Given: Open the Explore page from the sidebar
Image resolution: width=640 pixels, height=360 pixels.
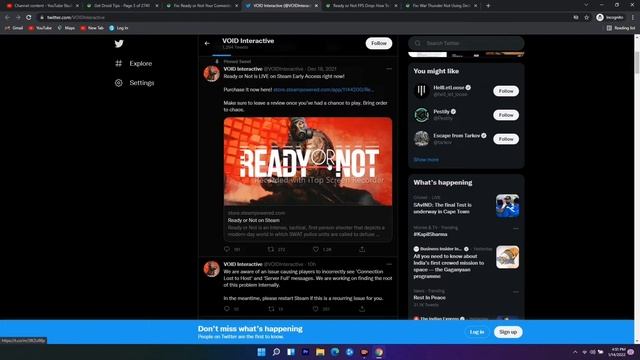Looking at the screenshot, I should pyautogui.click(x=133, y=63).
